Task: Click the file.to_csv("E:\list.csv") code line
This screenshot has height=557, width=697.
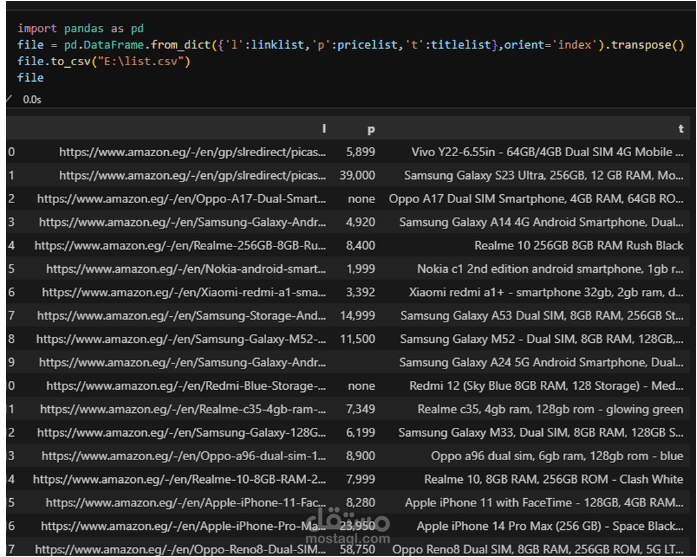Action: coord(104,61)
